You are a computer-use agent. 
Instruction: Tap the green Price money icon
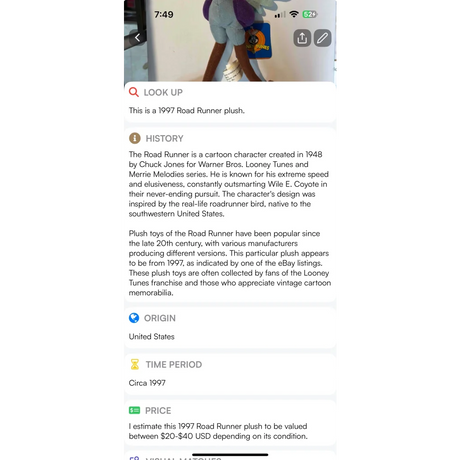coord(134,410)
